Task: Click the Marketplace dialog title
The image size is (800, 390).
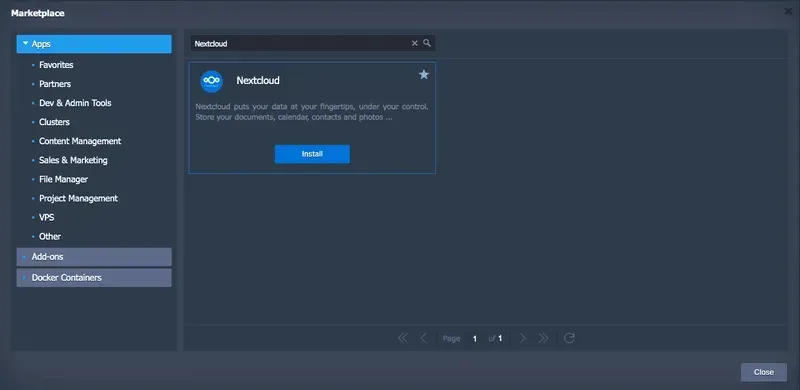Action: (x=38, y=13)
